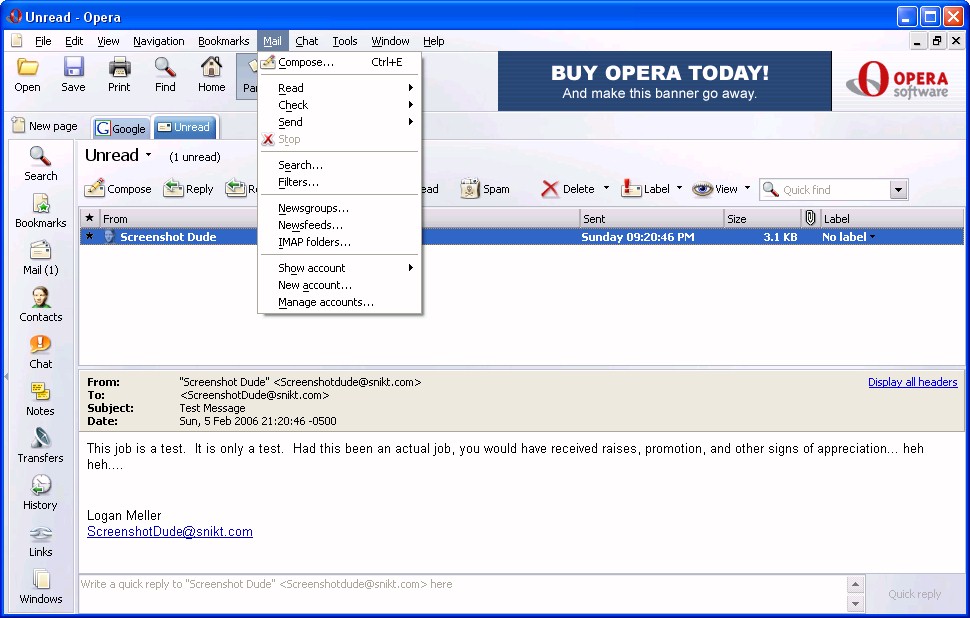Open the Quick find dropdown arrow

point(897,190)
